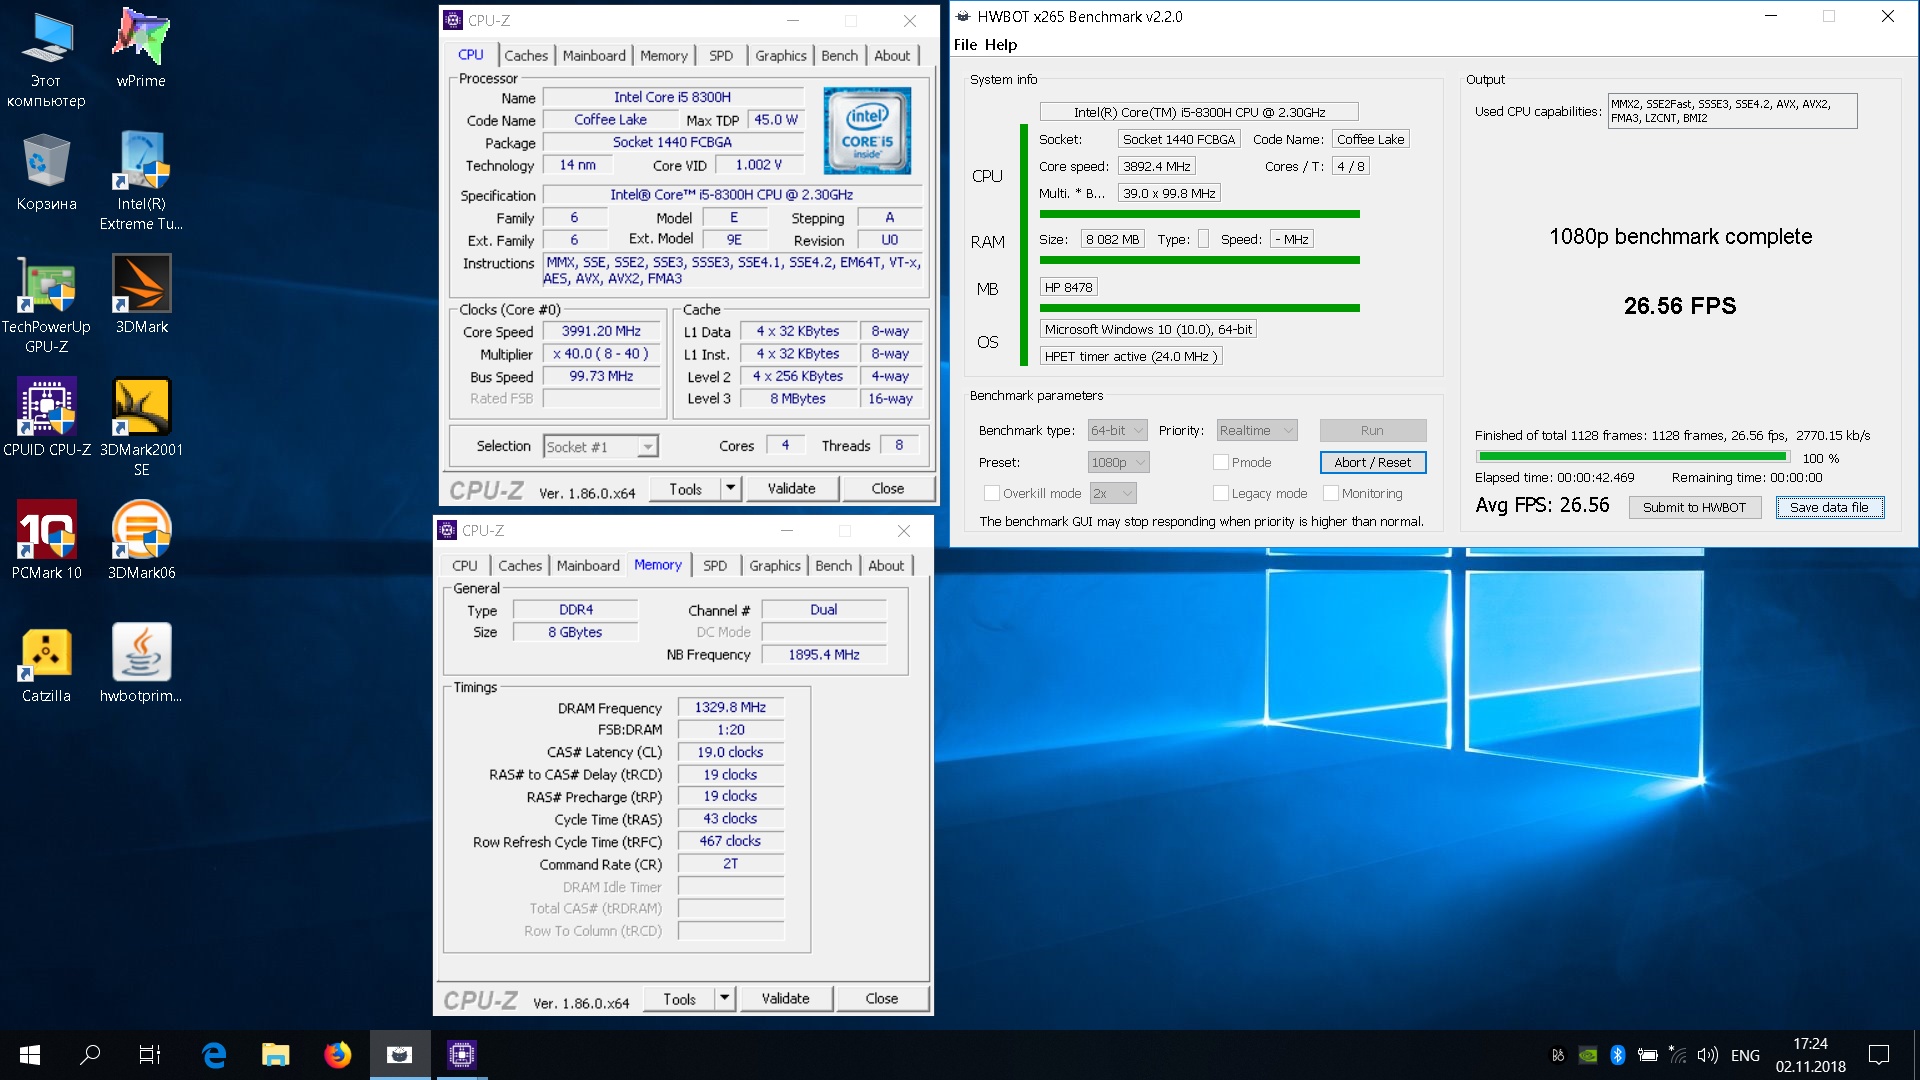This screenshot has height=1080, width=1920.
Task: Open the Этот компьютер desktop icon
Action: point(46,58)
